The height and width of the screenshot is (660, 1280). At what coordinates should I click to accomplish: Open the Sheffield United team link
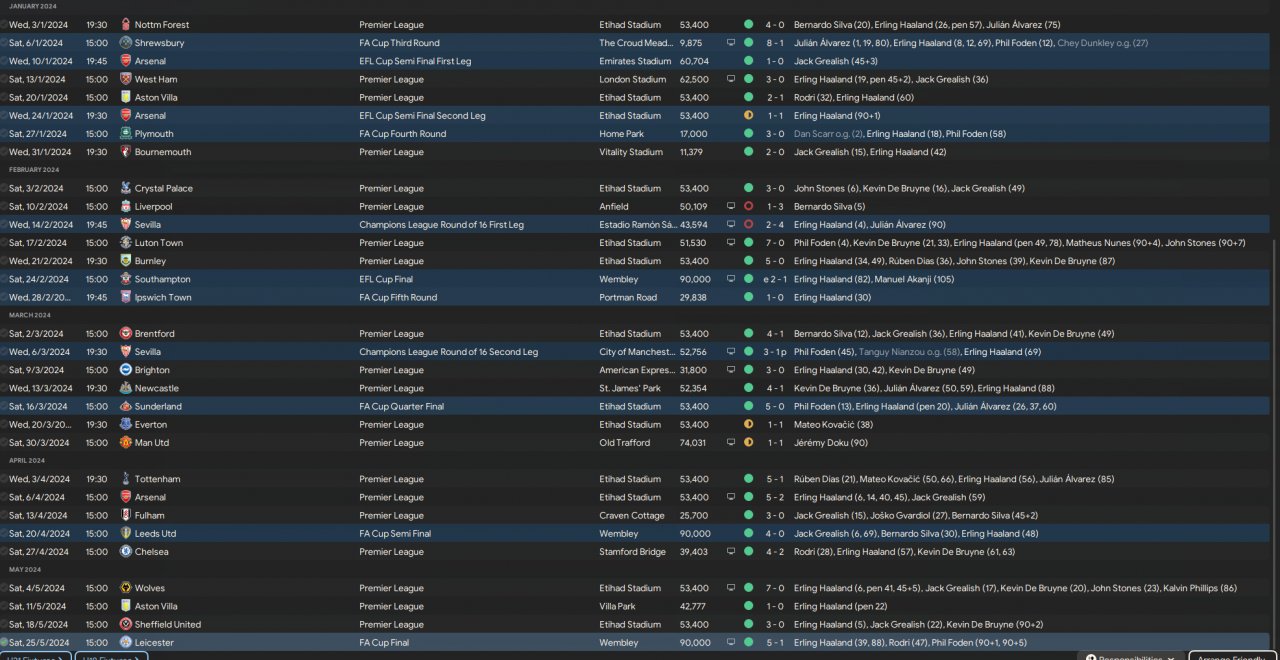click(168, 624)
